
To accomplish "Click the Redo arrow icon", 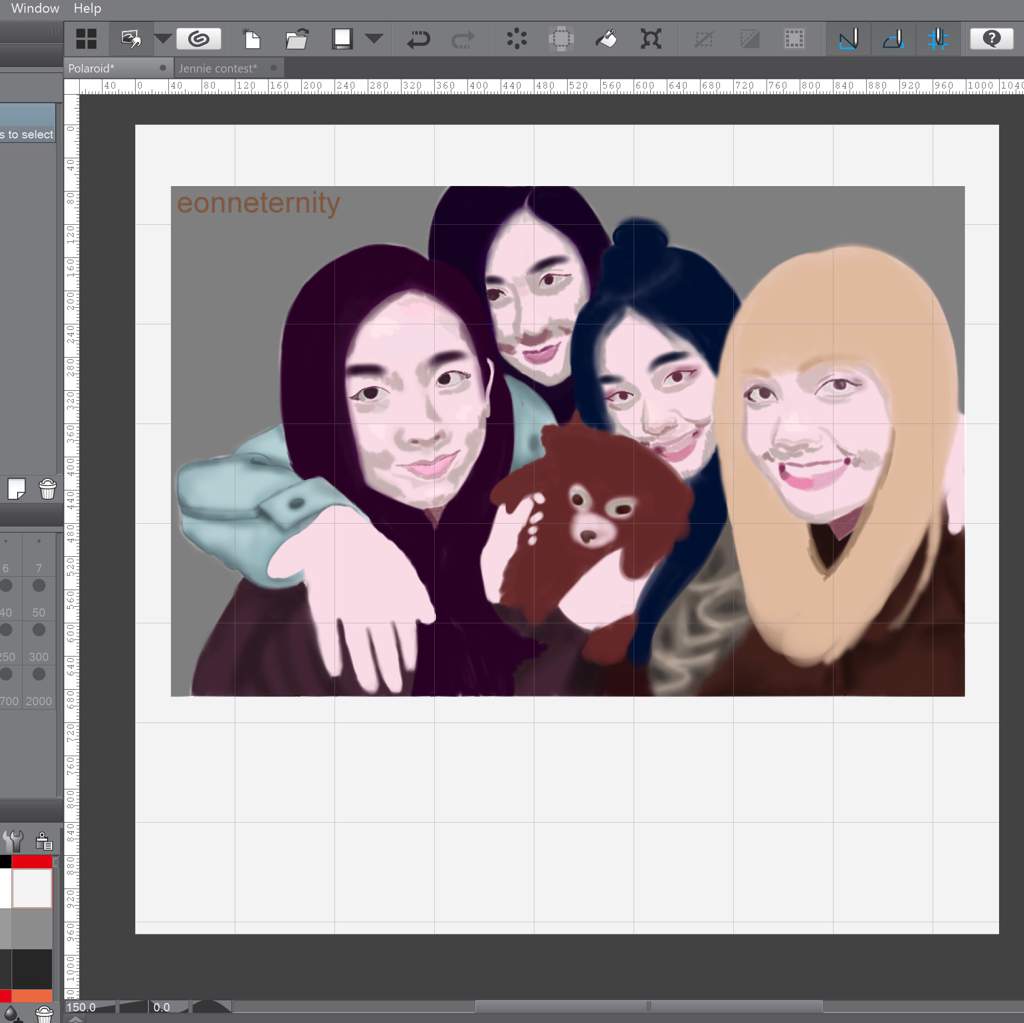I will tap(463, 39).
